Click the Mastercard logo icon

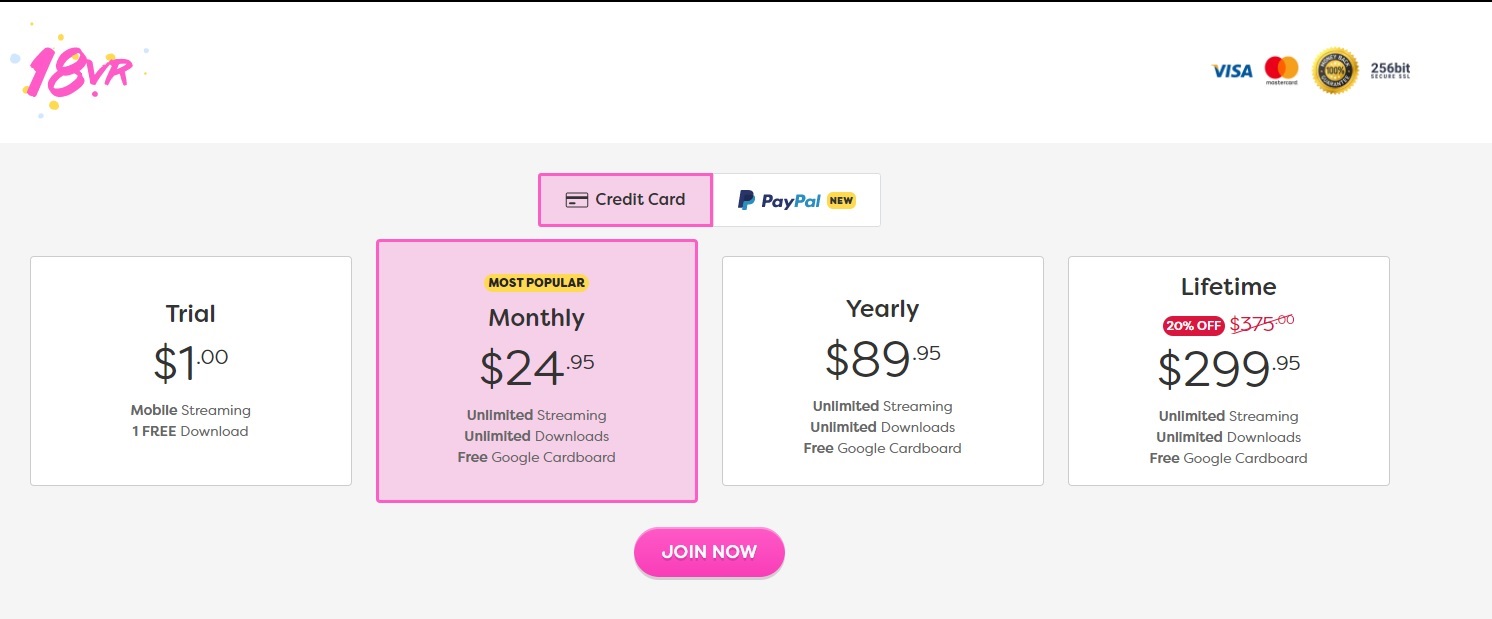click(1281, 70)
